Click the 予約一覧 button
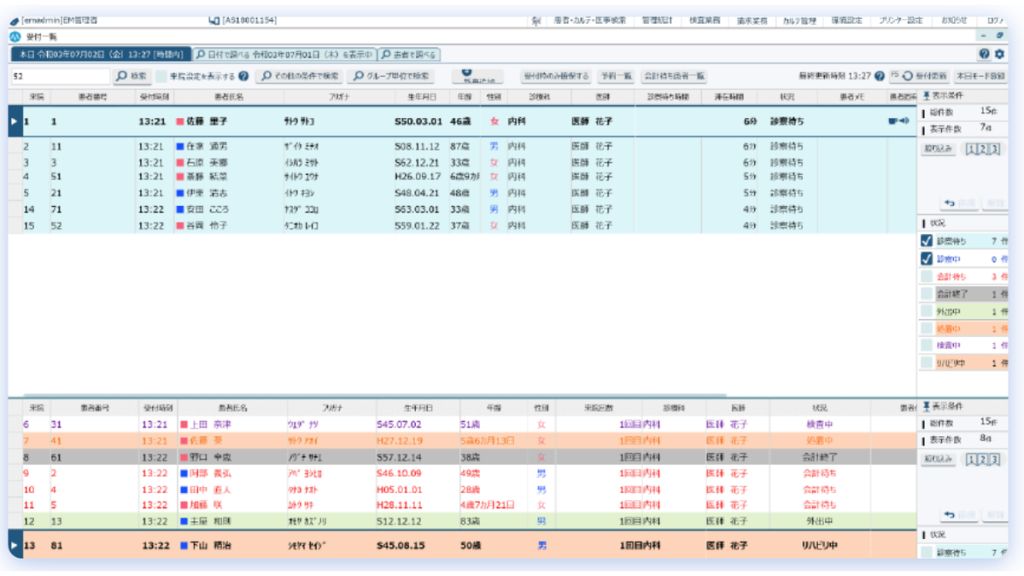 point(614,76)
